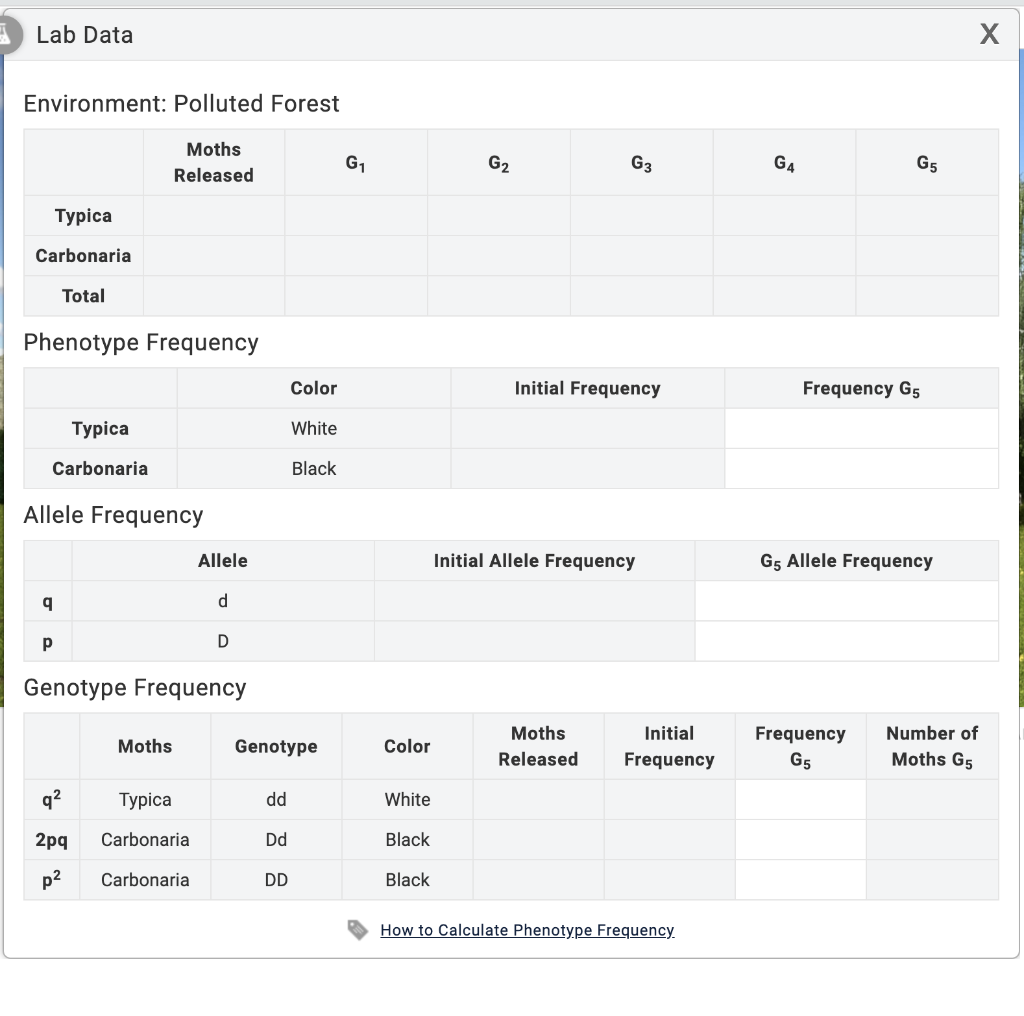
Task: Click Carbonaria label in Phenotype Frequency table
Action: click(101, 469)
